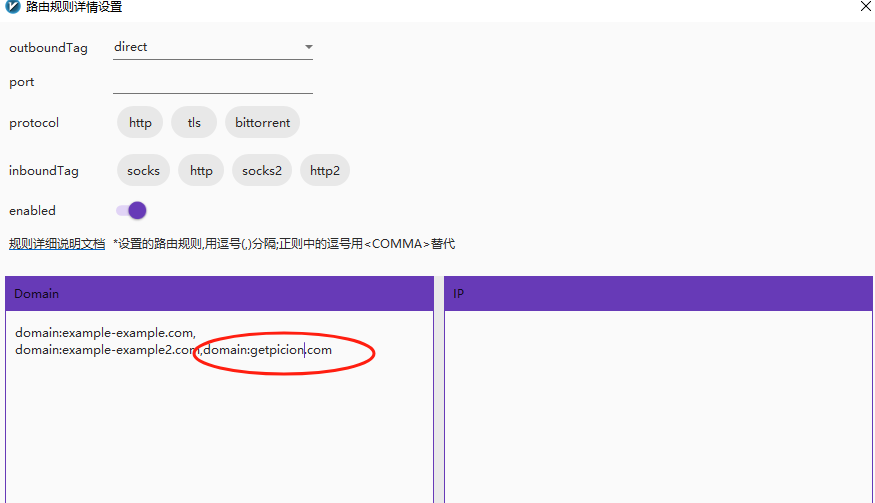875x503 pixels.
Task: Click the Domain panel header
Action: [219, 294]
